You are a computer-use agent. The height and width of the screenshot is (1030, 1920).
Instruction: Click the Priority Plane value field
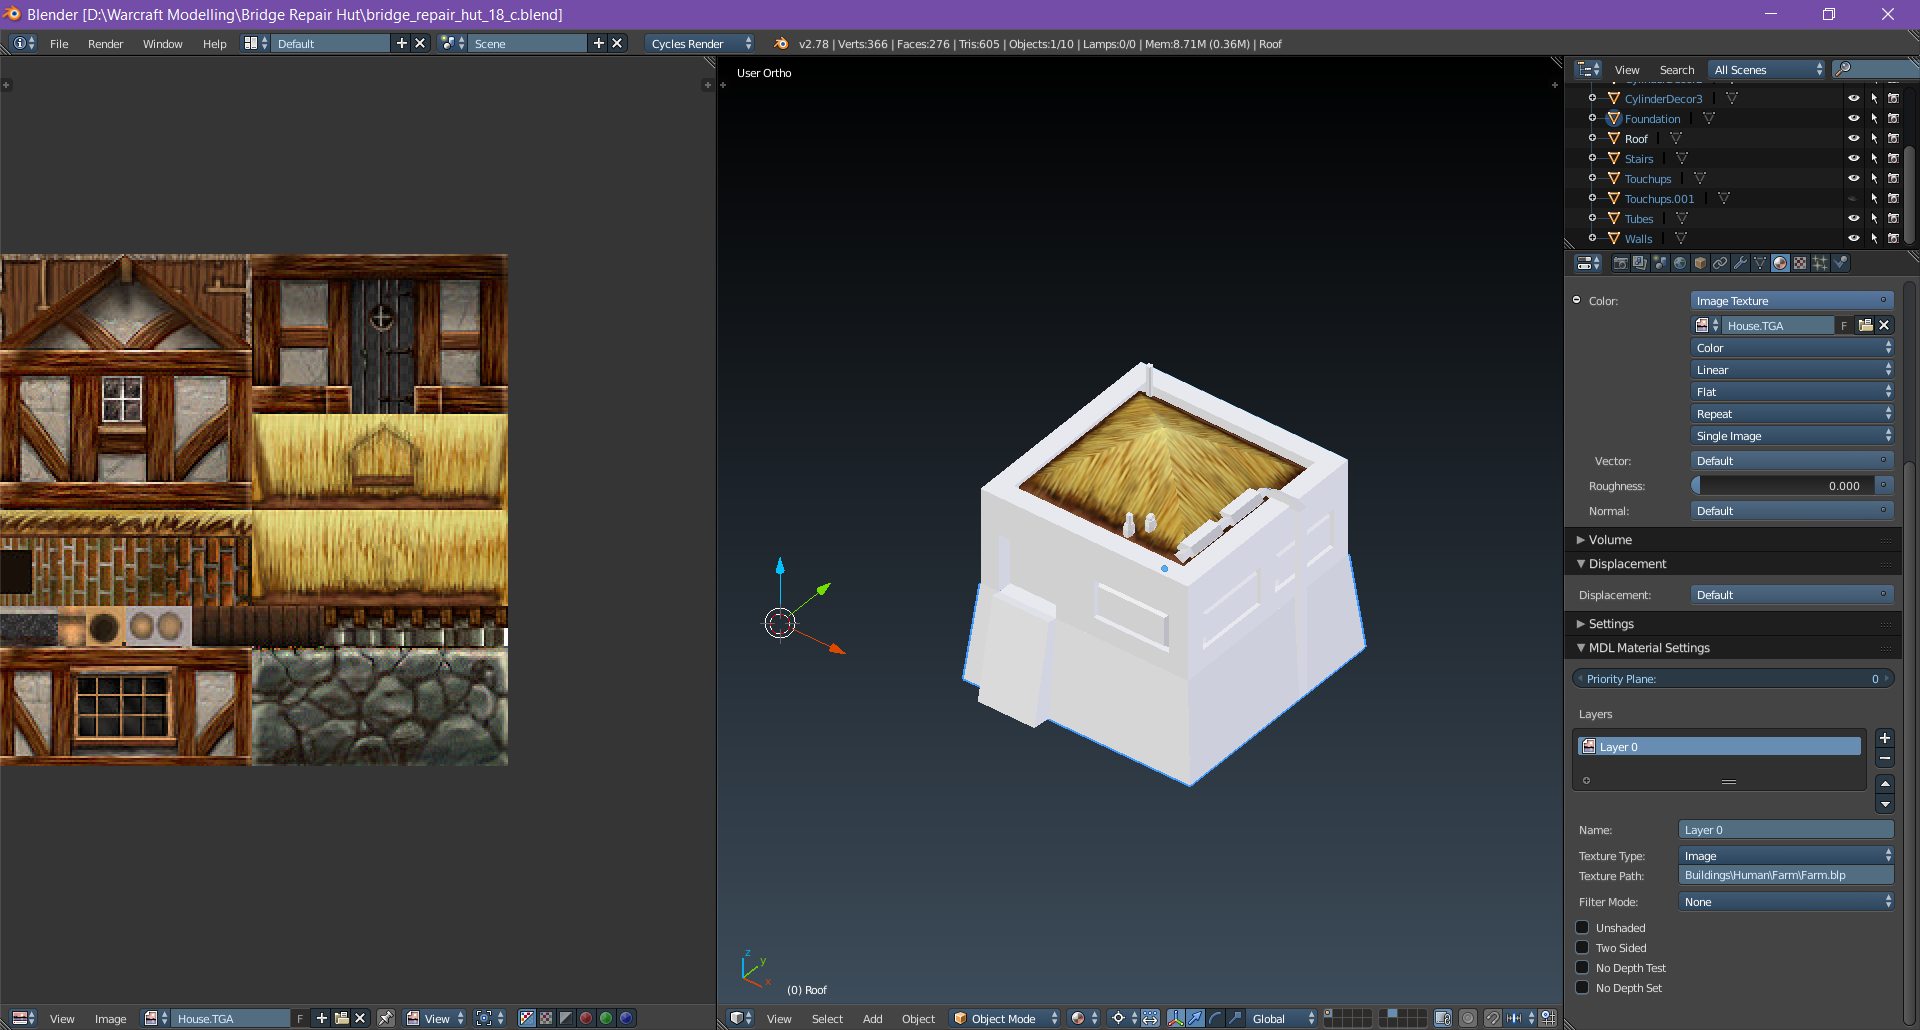[x=1733, y=679]
